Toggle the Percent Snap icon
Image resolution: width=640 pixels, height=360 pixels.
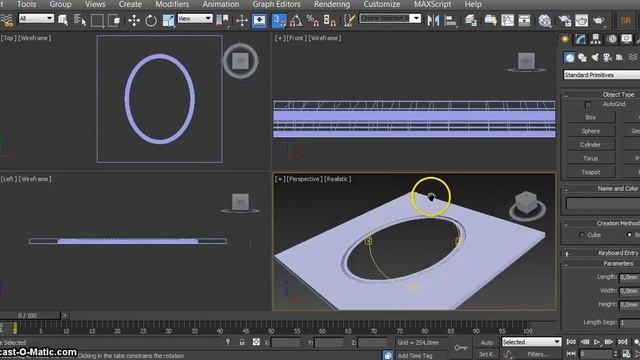tap(313, 20)
